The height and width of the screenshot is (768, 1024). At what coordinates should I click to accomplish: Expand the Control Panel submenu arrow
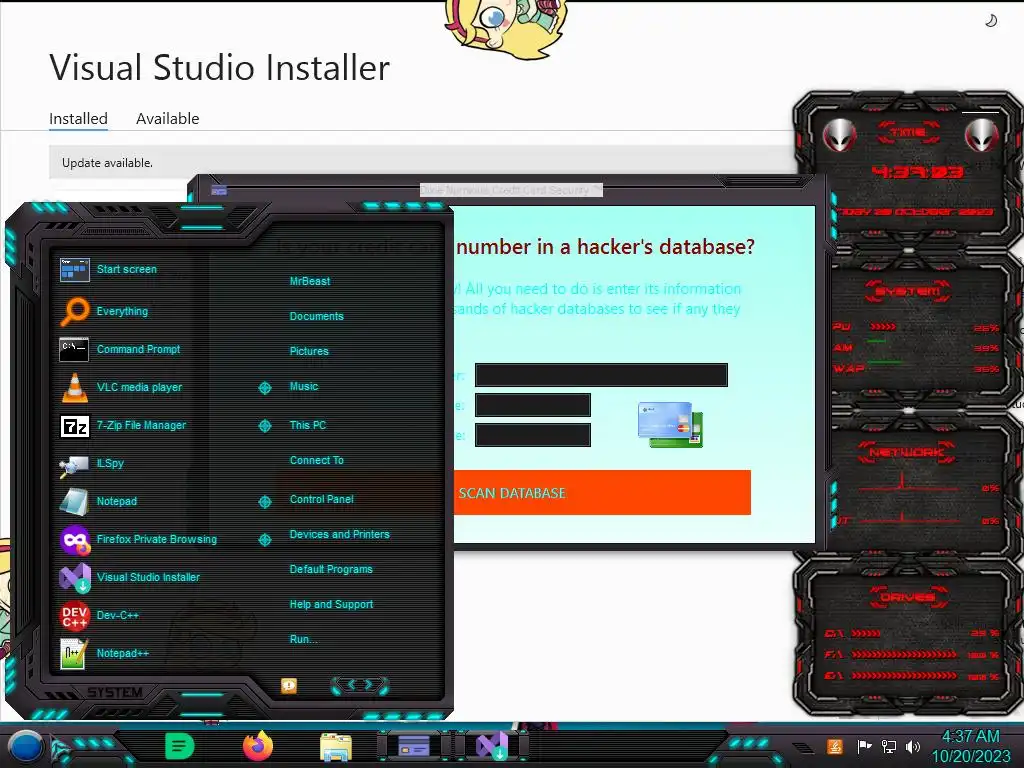[265, 502]
